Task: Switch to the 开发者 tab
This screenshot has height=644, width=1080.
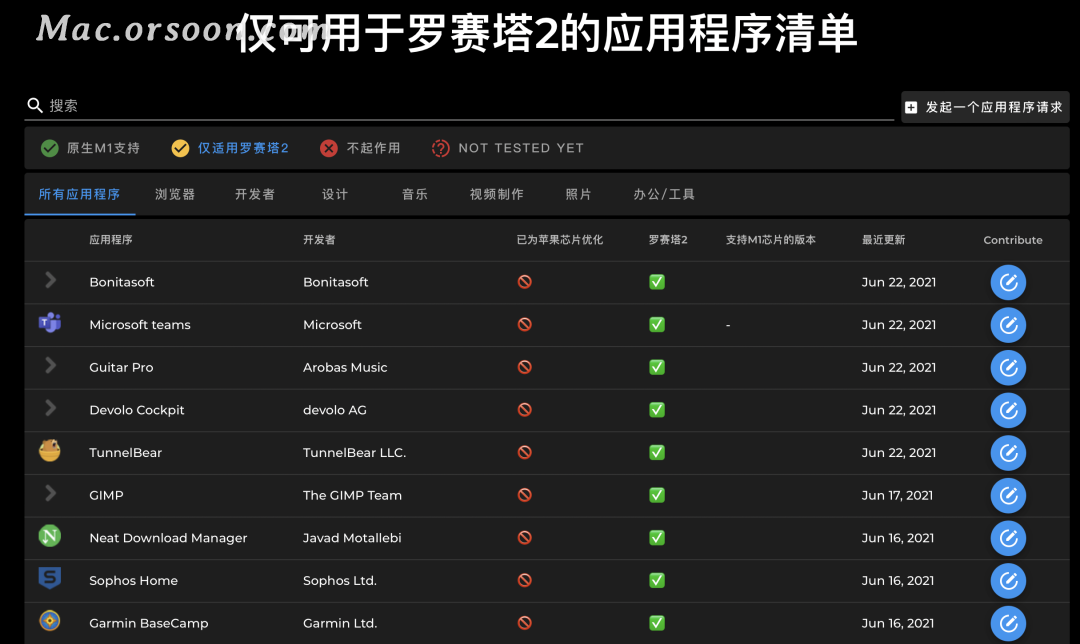Action: click(255, 194)
